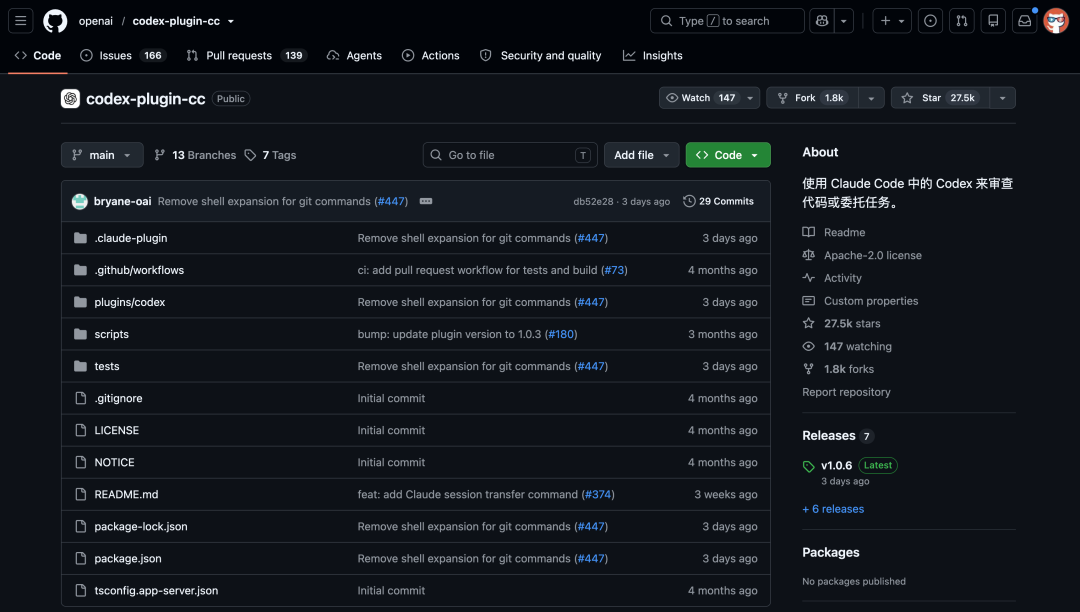
Task: Expand Fork options dropdown
Action: point(871,98)
